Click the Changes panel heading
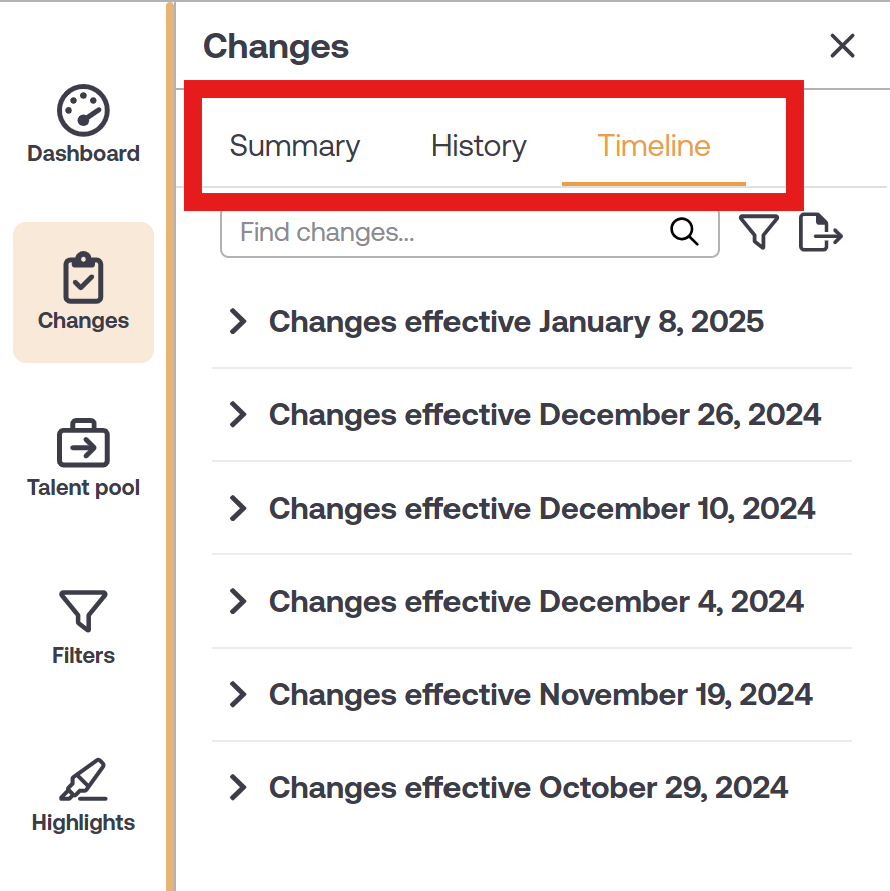This screenshot has height=891, width=890. pos(276,46)
